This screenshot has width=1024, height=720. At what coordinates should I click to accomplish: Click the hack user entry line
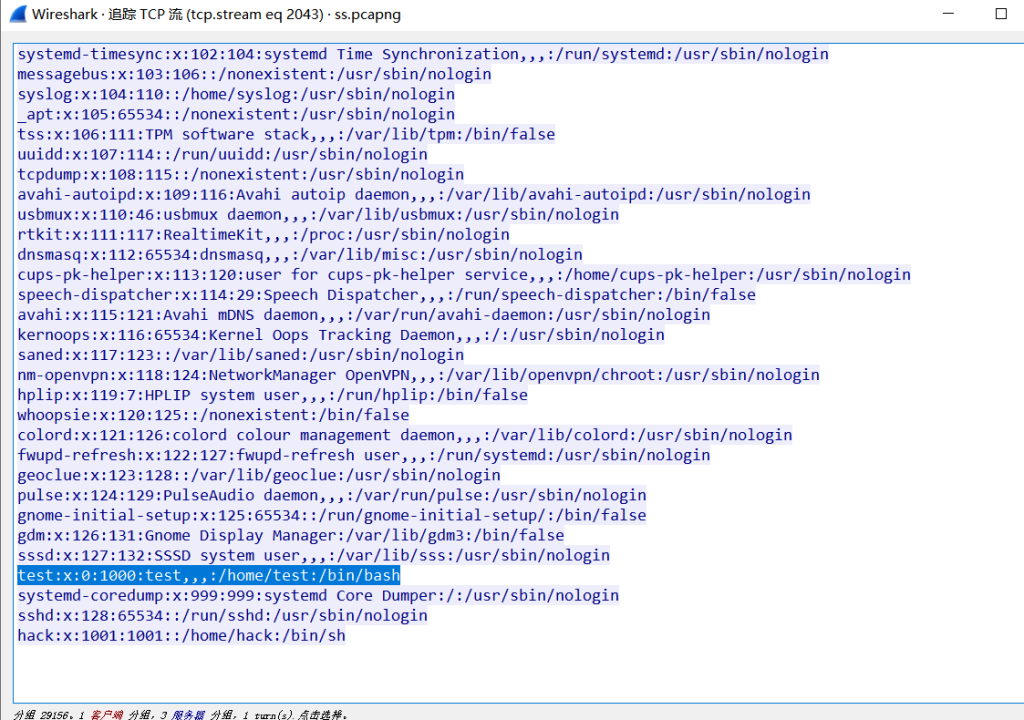click(x=181, y=635)
